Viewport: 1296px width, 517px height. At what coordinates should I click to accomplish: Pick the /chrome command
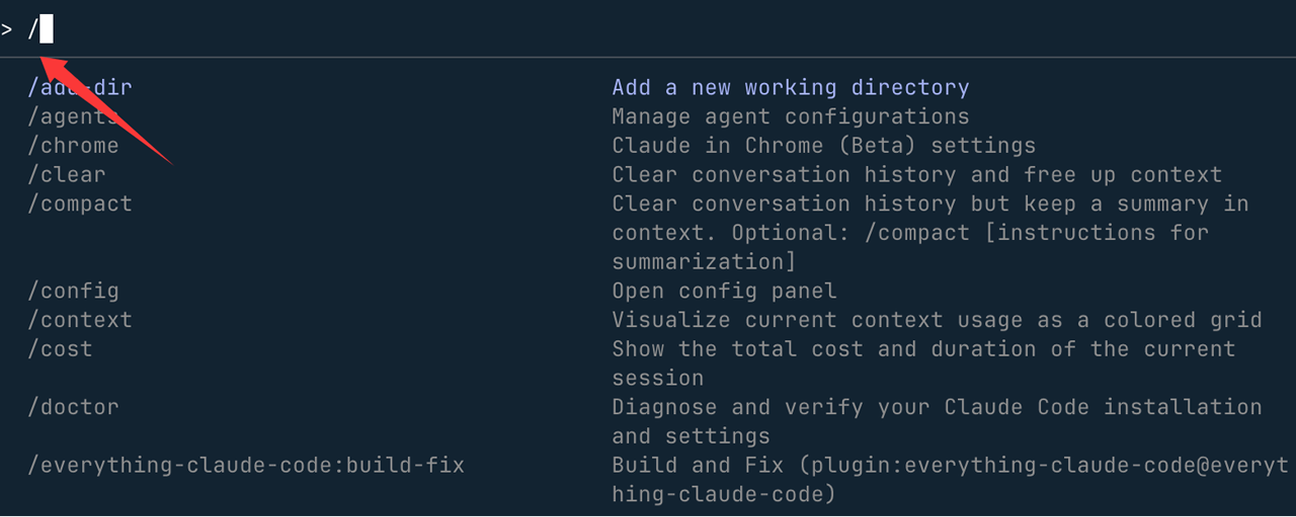click(73, 146)
